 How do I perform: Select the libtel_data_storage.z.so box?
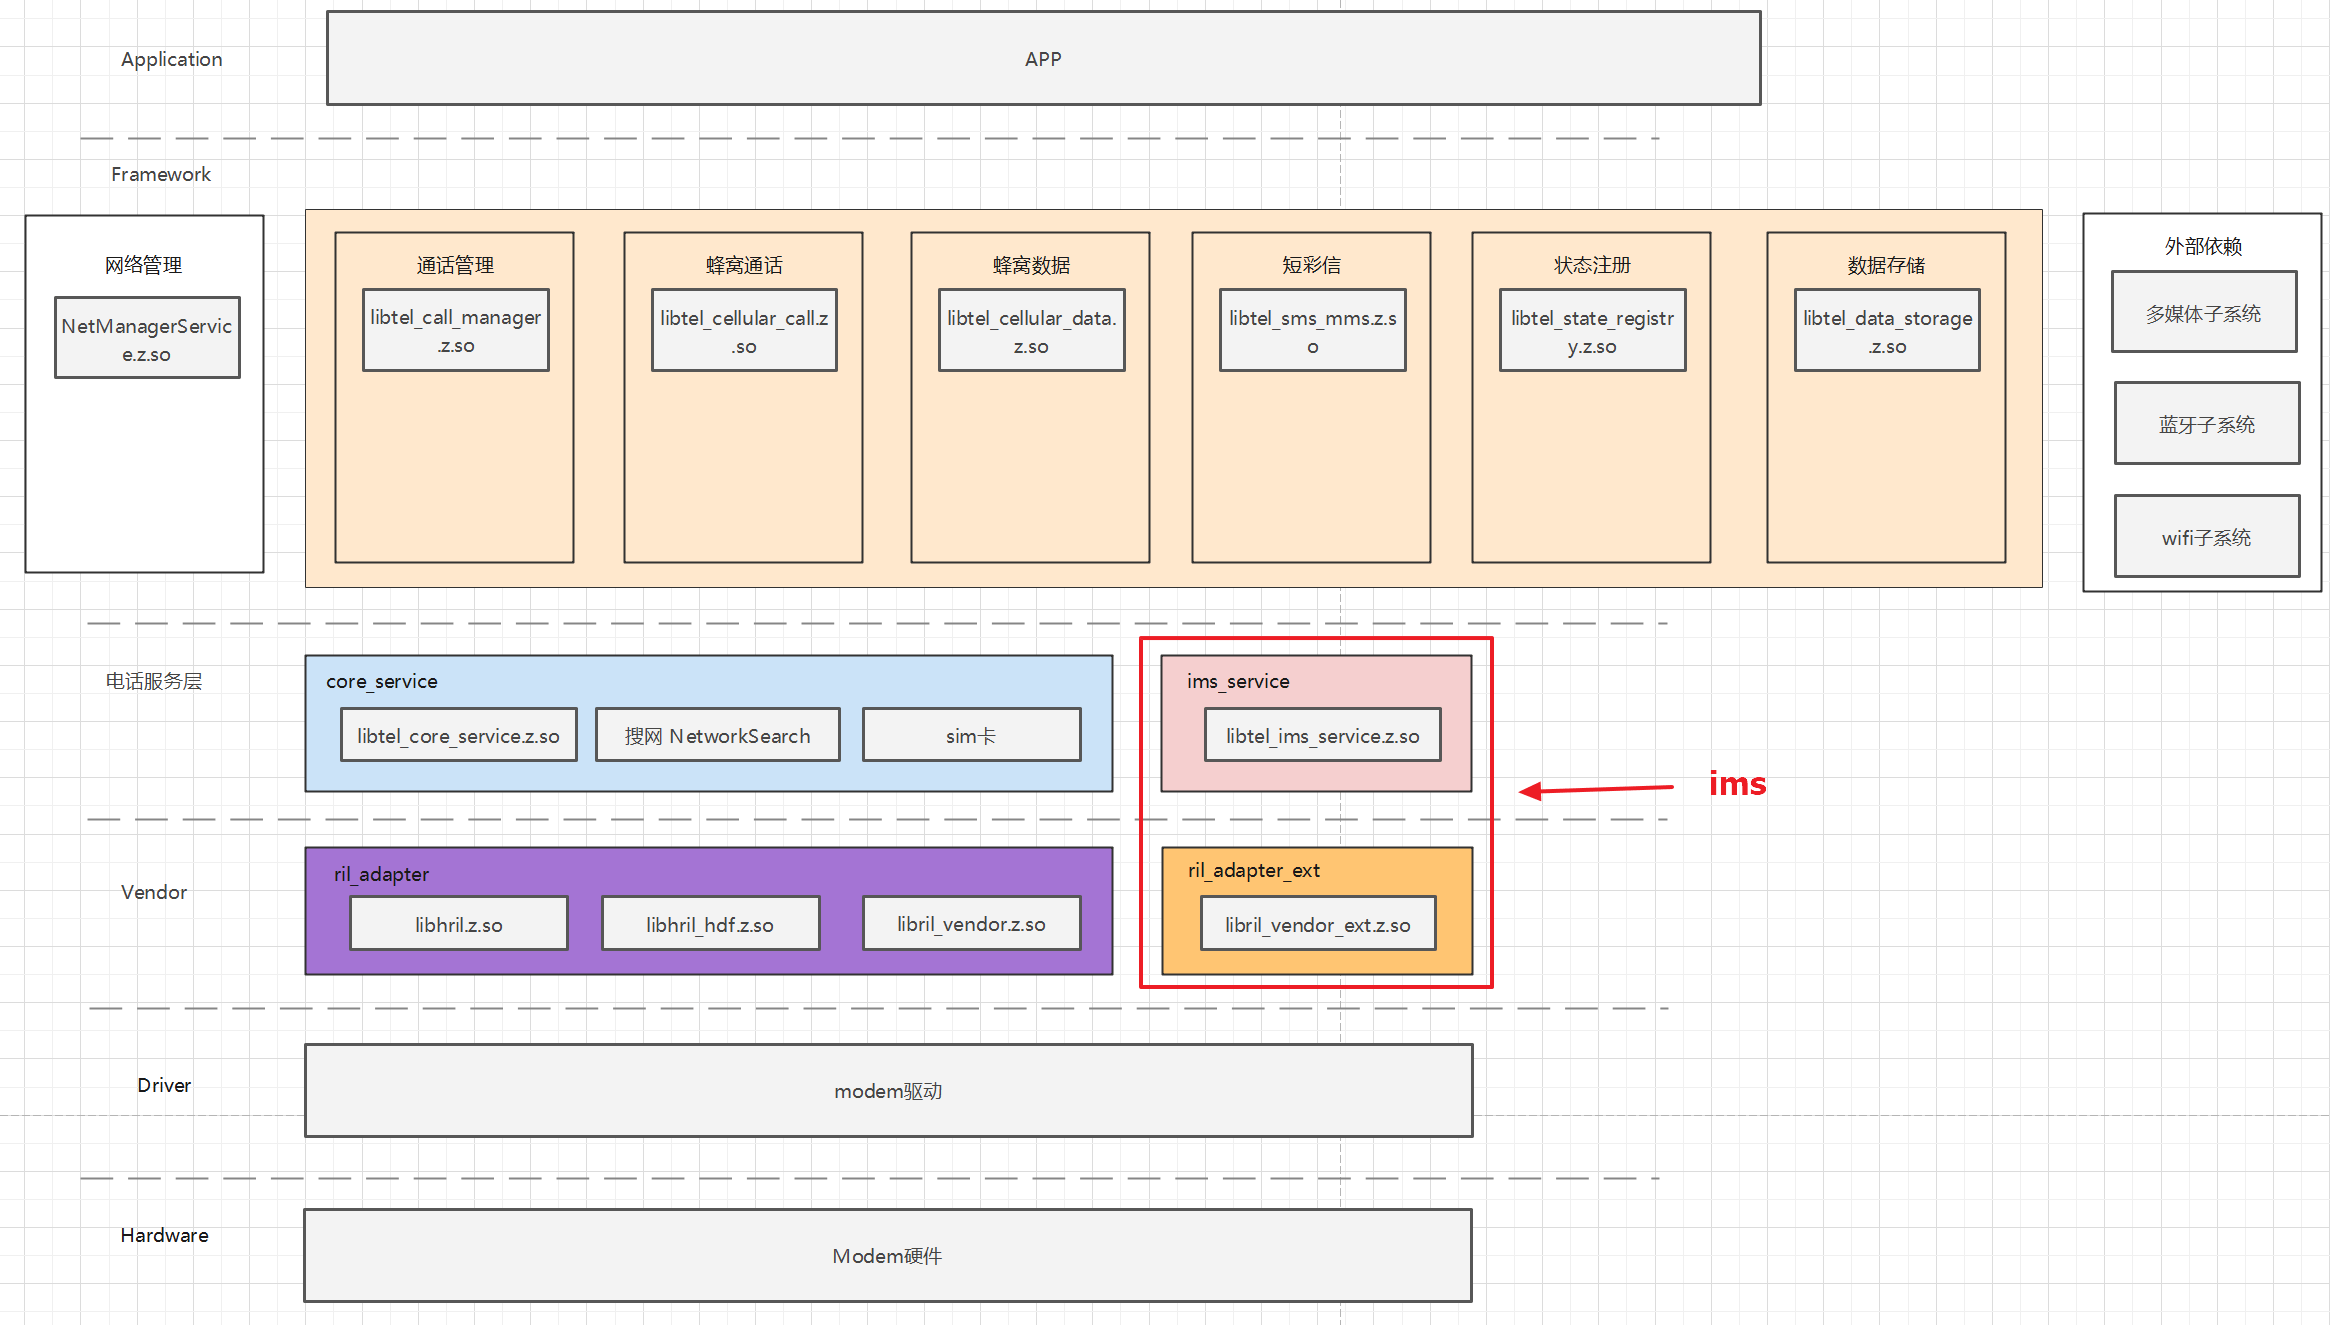click(1887, 331)
